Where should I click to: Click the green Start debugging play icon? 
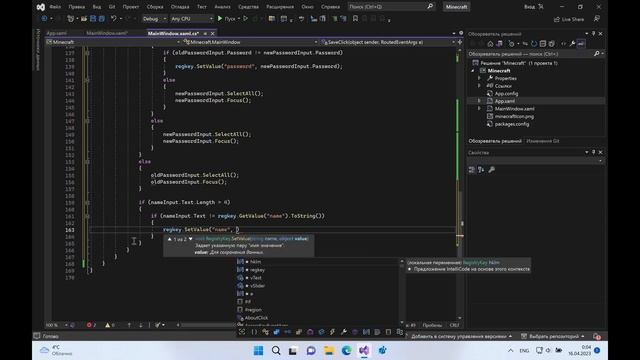click(220, 19)
